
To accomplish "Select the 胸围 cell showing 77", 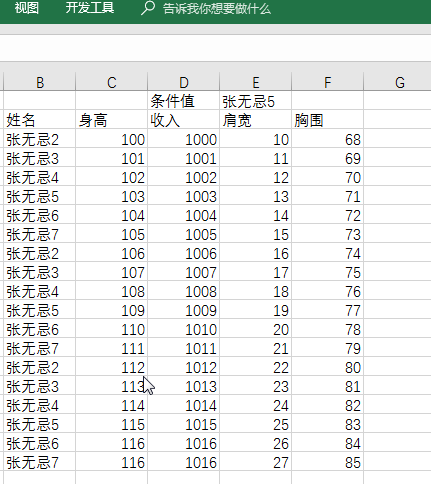I will pos(328,310).
